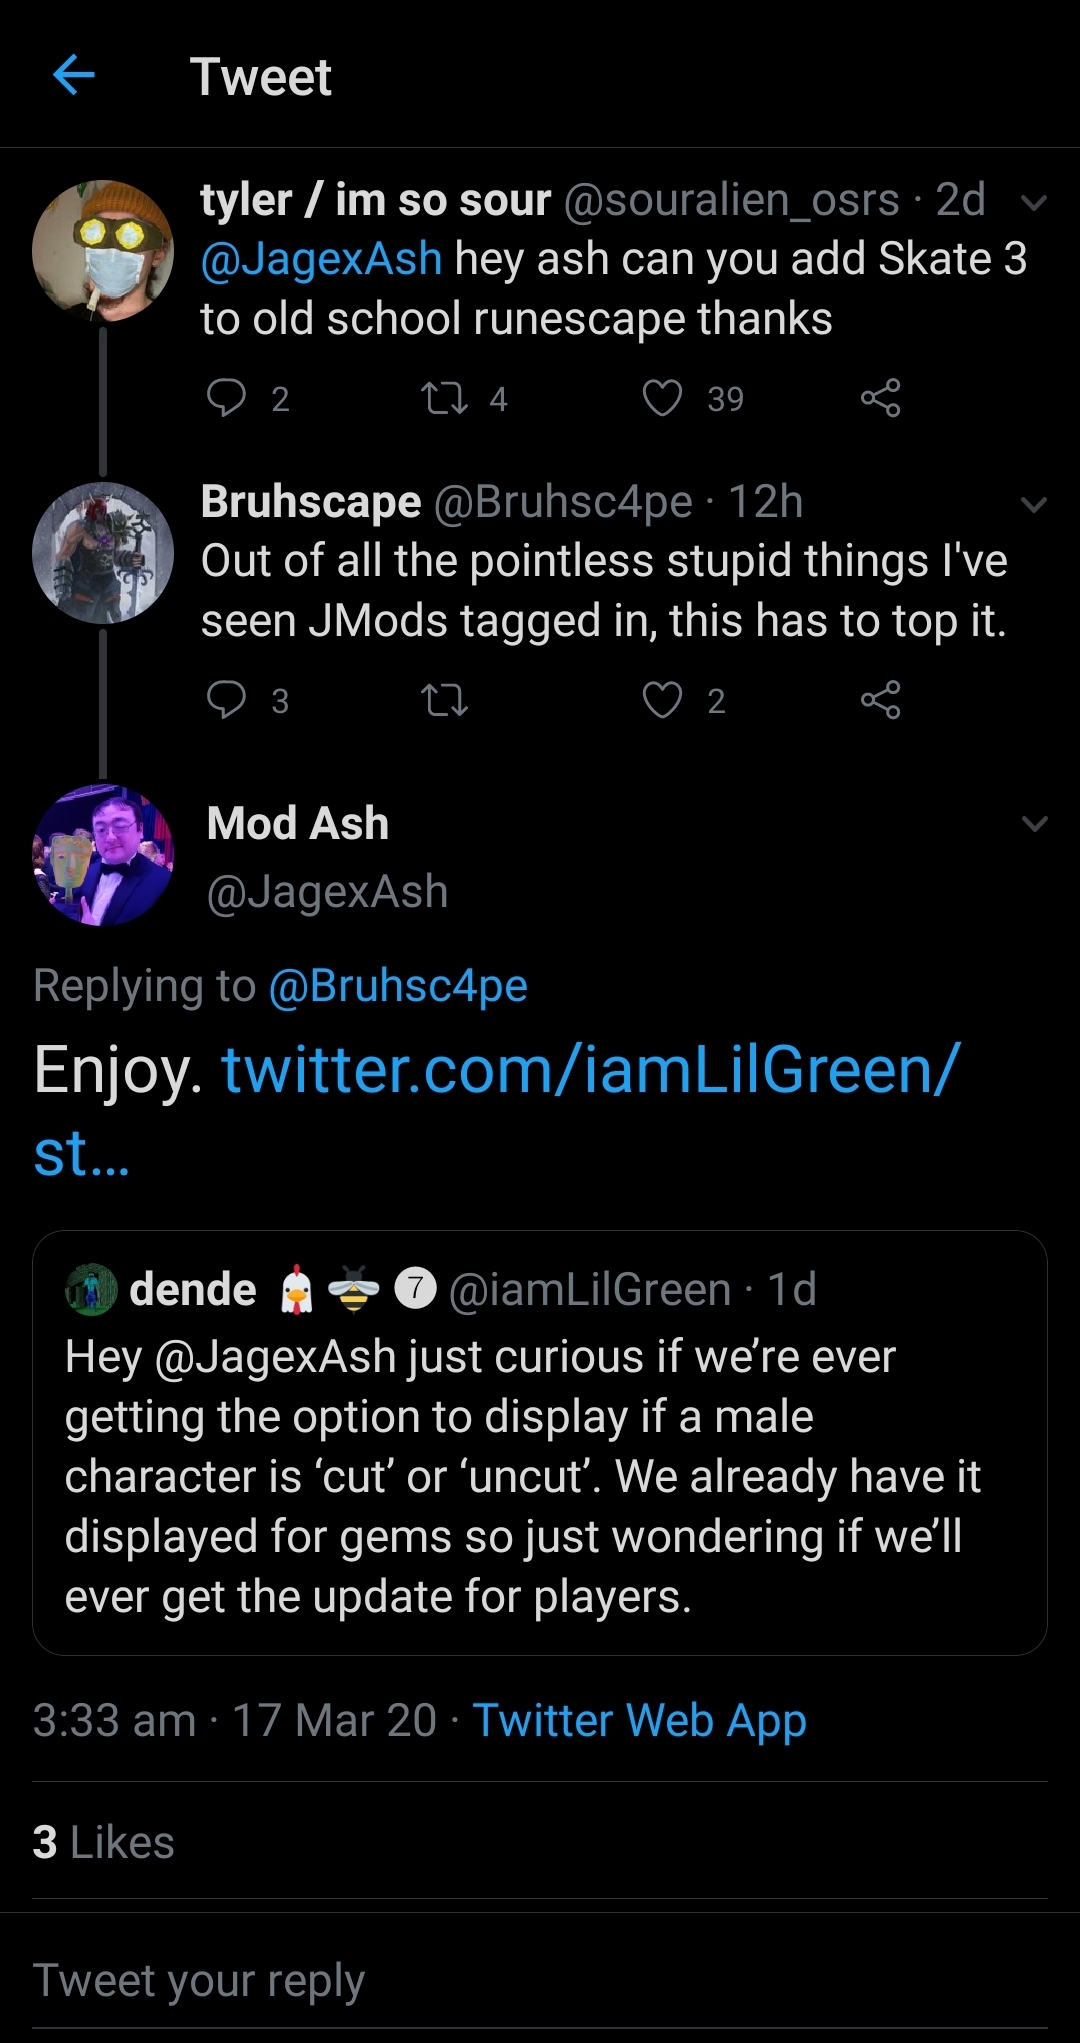This screenshot has width=1080, height=2043.
Task: Retweet tyler's Skate 3 tweet
Action: coord(444,398)
